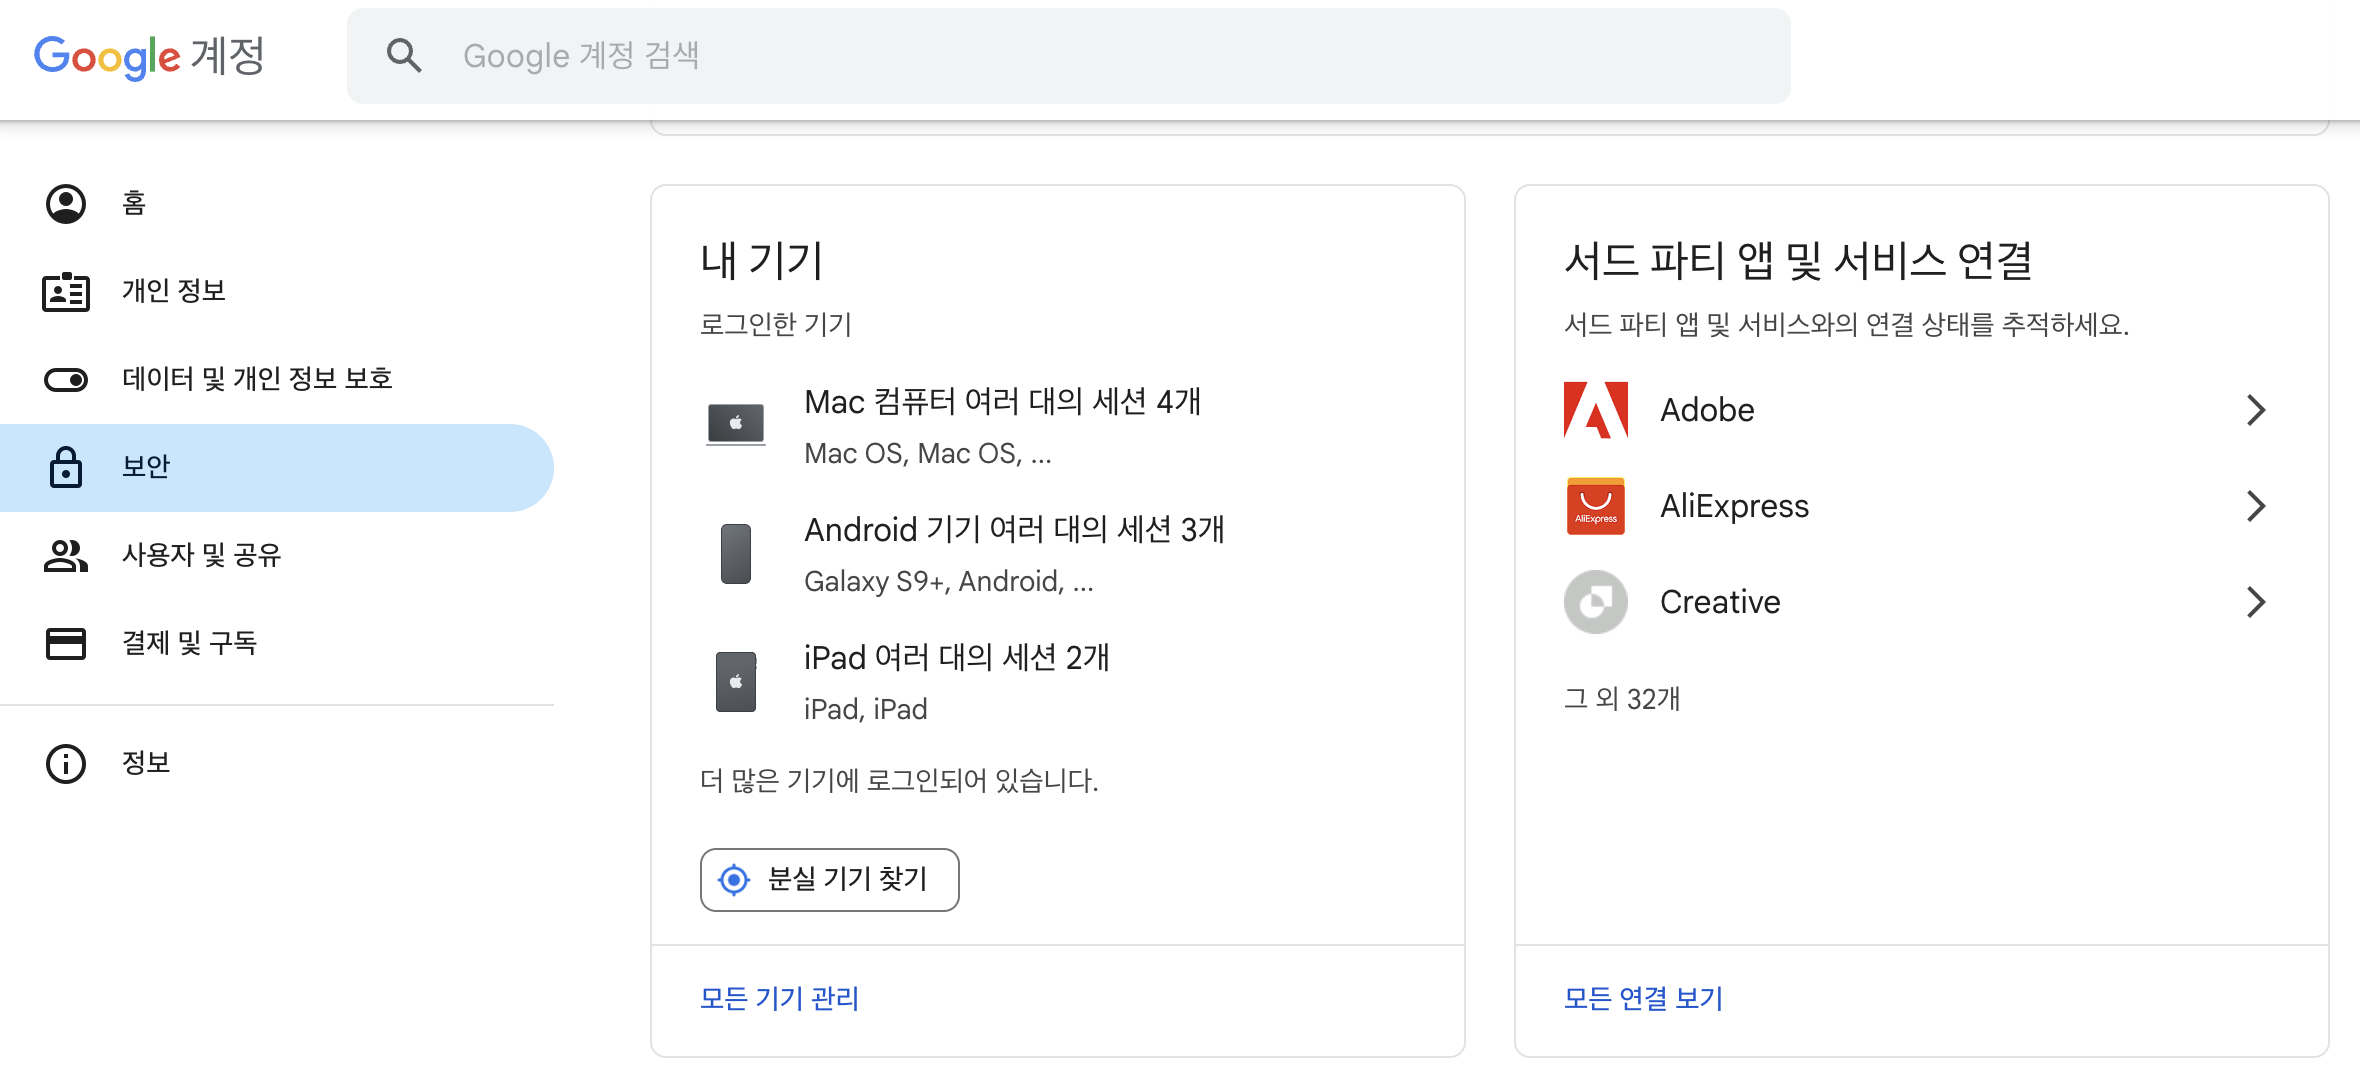Image resolution: width=2360 pixels, height=1084 pixels.
Task: Open the 홈 menu item
Action: 134,204
